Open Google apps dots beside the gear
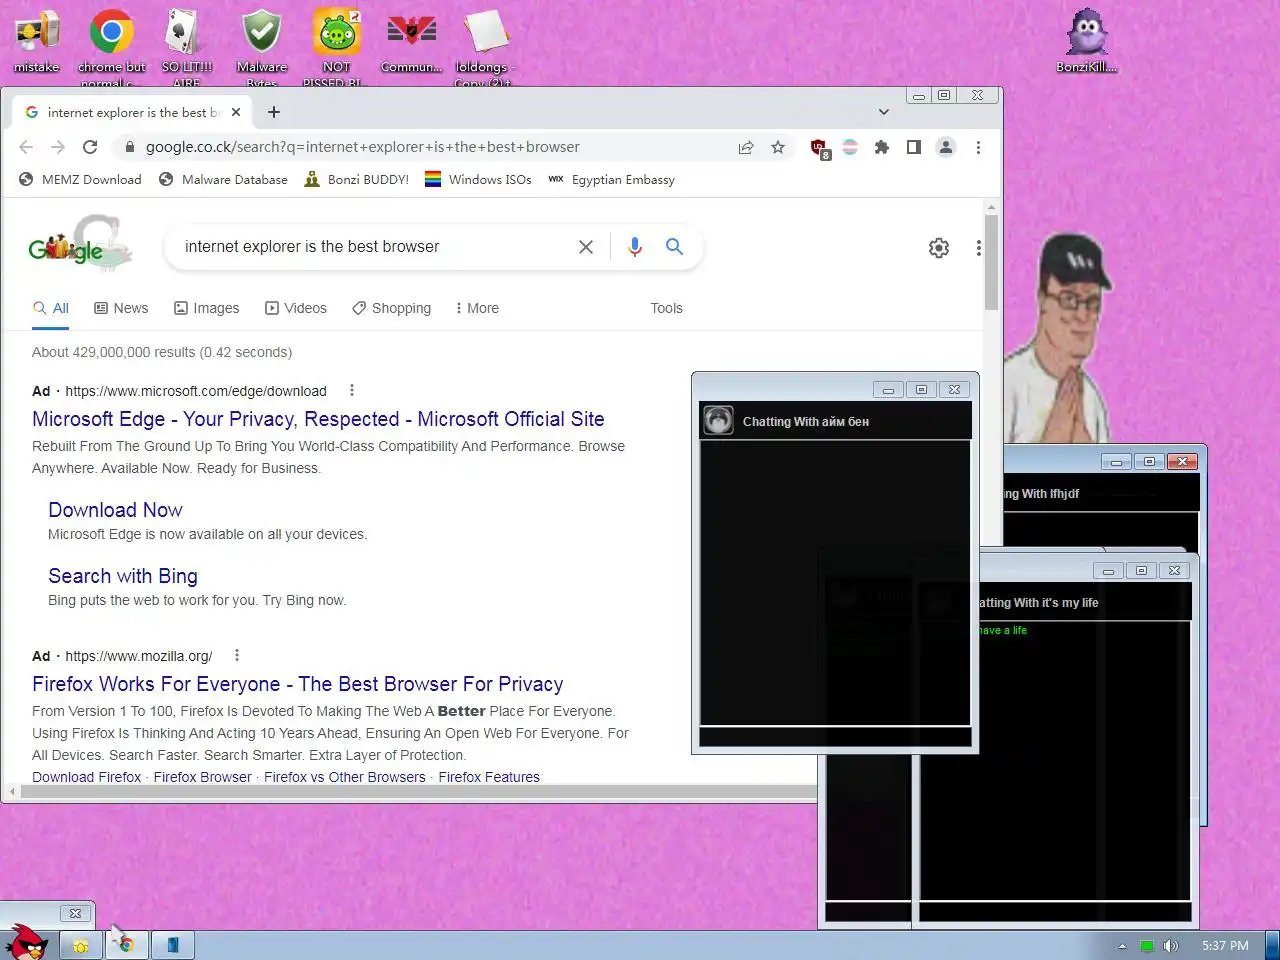Viewport: 1280px width, 960px height. coord(978,248)
